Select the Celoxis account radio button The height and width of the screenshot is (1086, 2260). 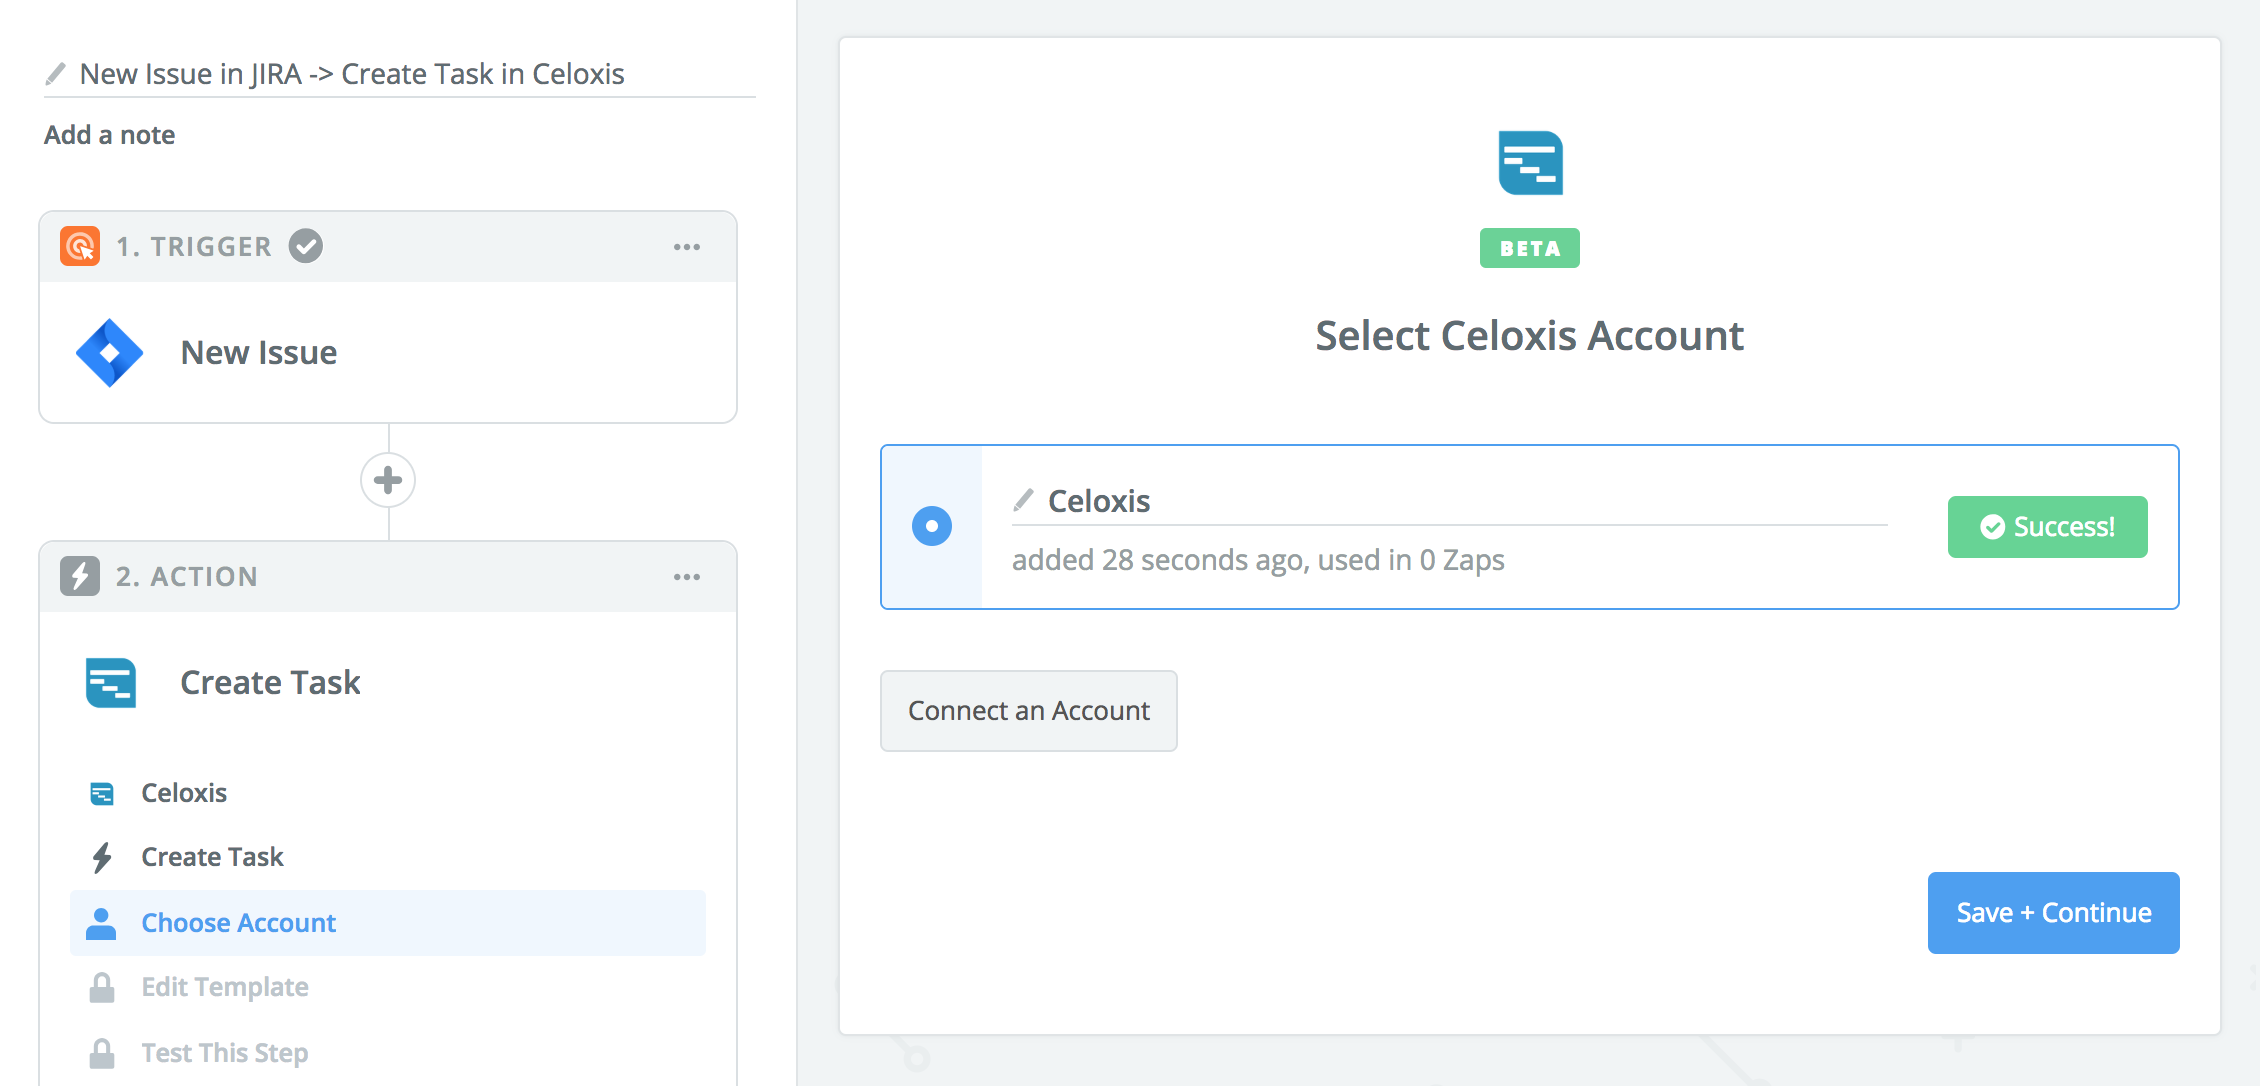pos(932,526)
